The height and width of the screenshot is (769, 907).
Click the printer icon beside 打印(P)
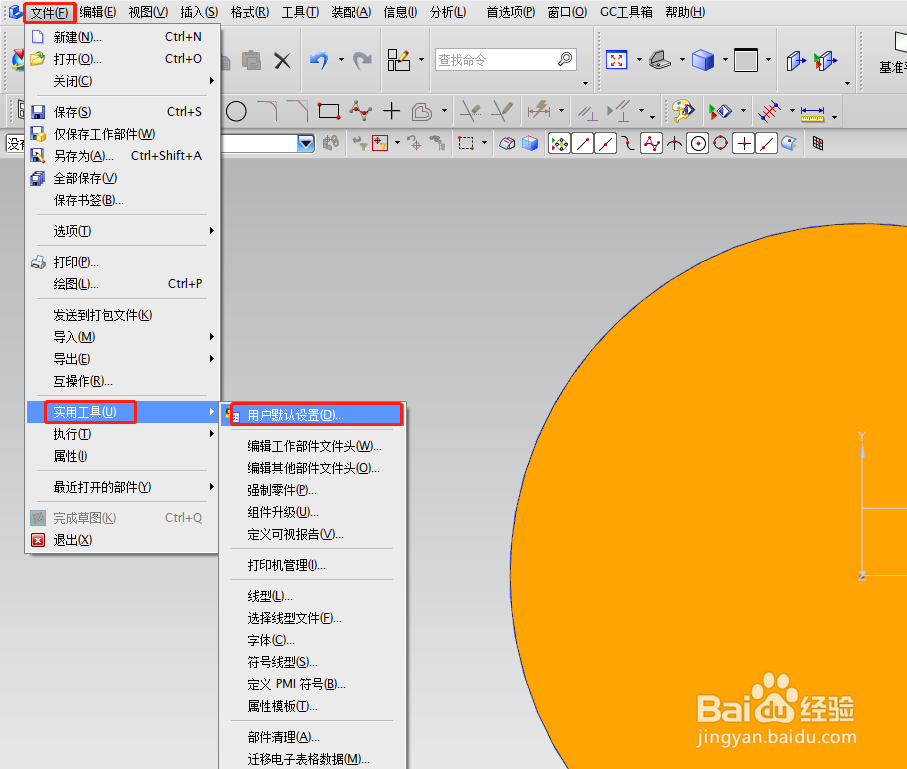point(38,262)
